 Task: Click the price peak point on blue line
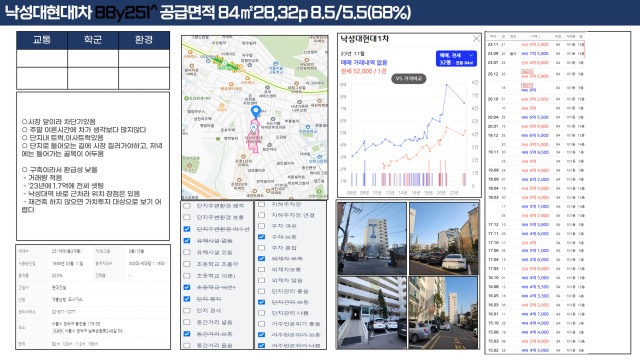(447, 84)
